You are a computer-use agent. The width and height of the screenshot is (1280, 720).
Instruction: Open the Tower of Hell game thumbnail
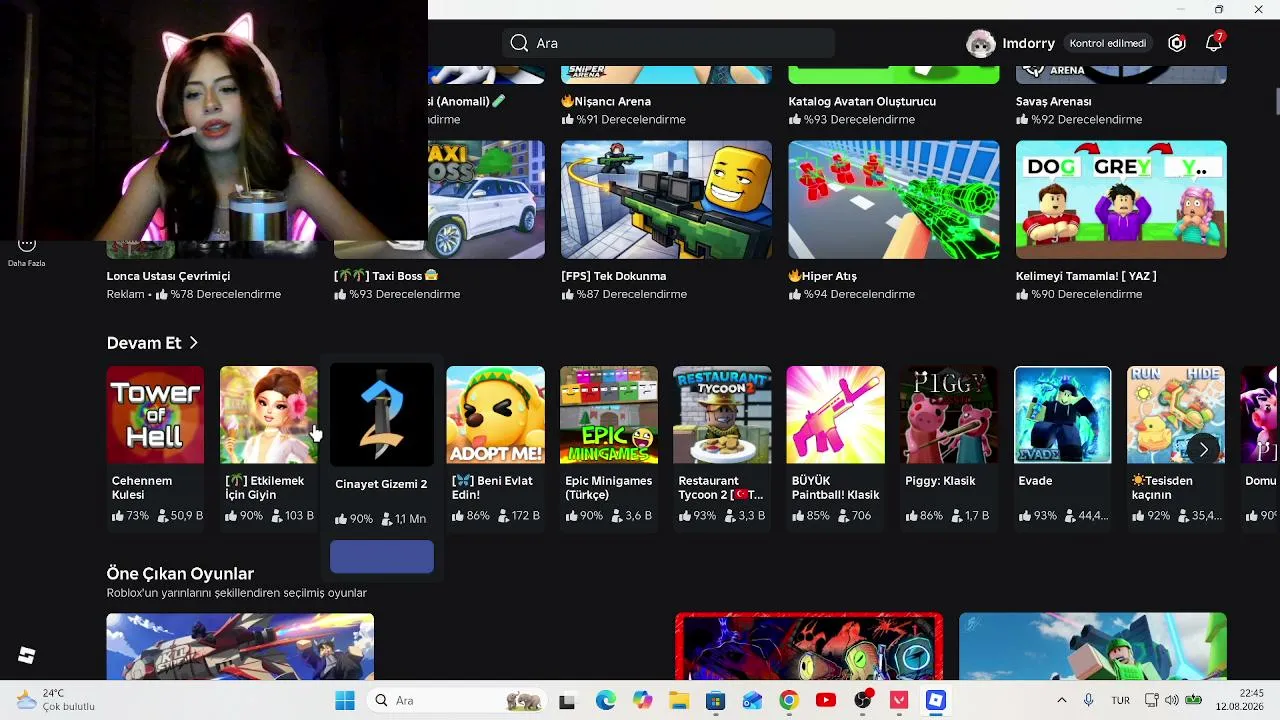click(x=155, y=415)
